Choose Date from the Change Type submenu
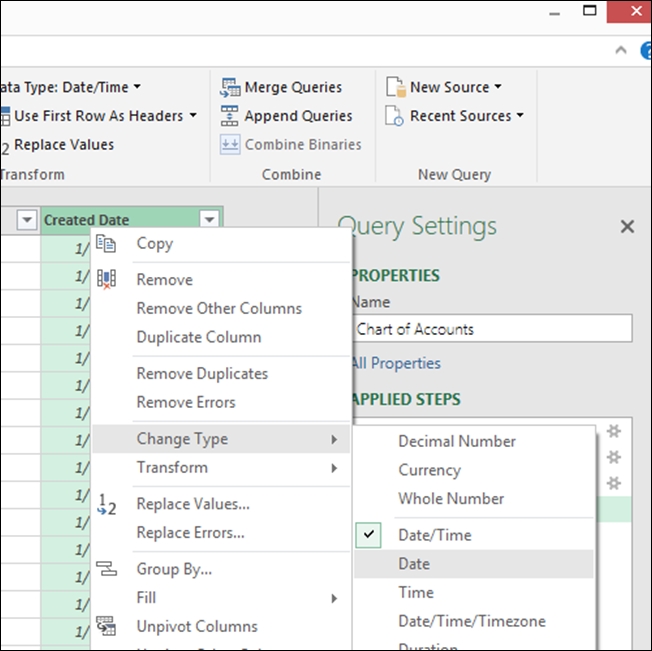Screen dimensions: 652x651 (414, 564)
